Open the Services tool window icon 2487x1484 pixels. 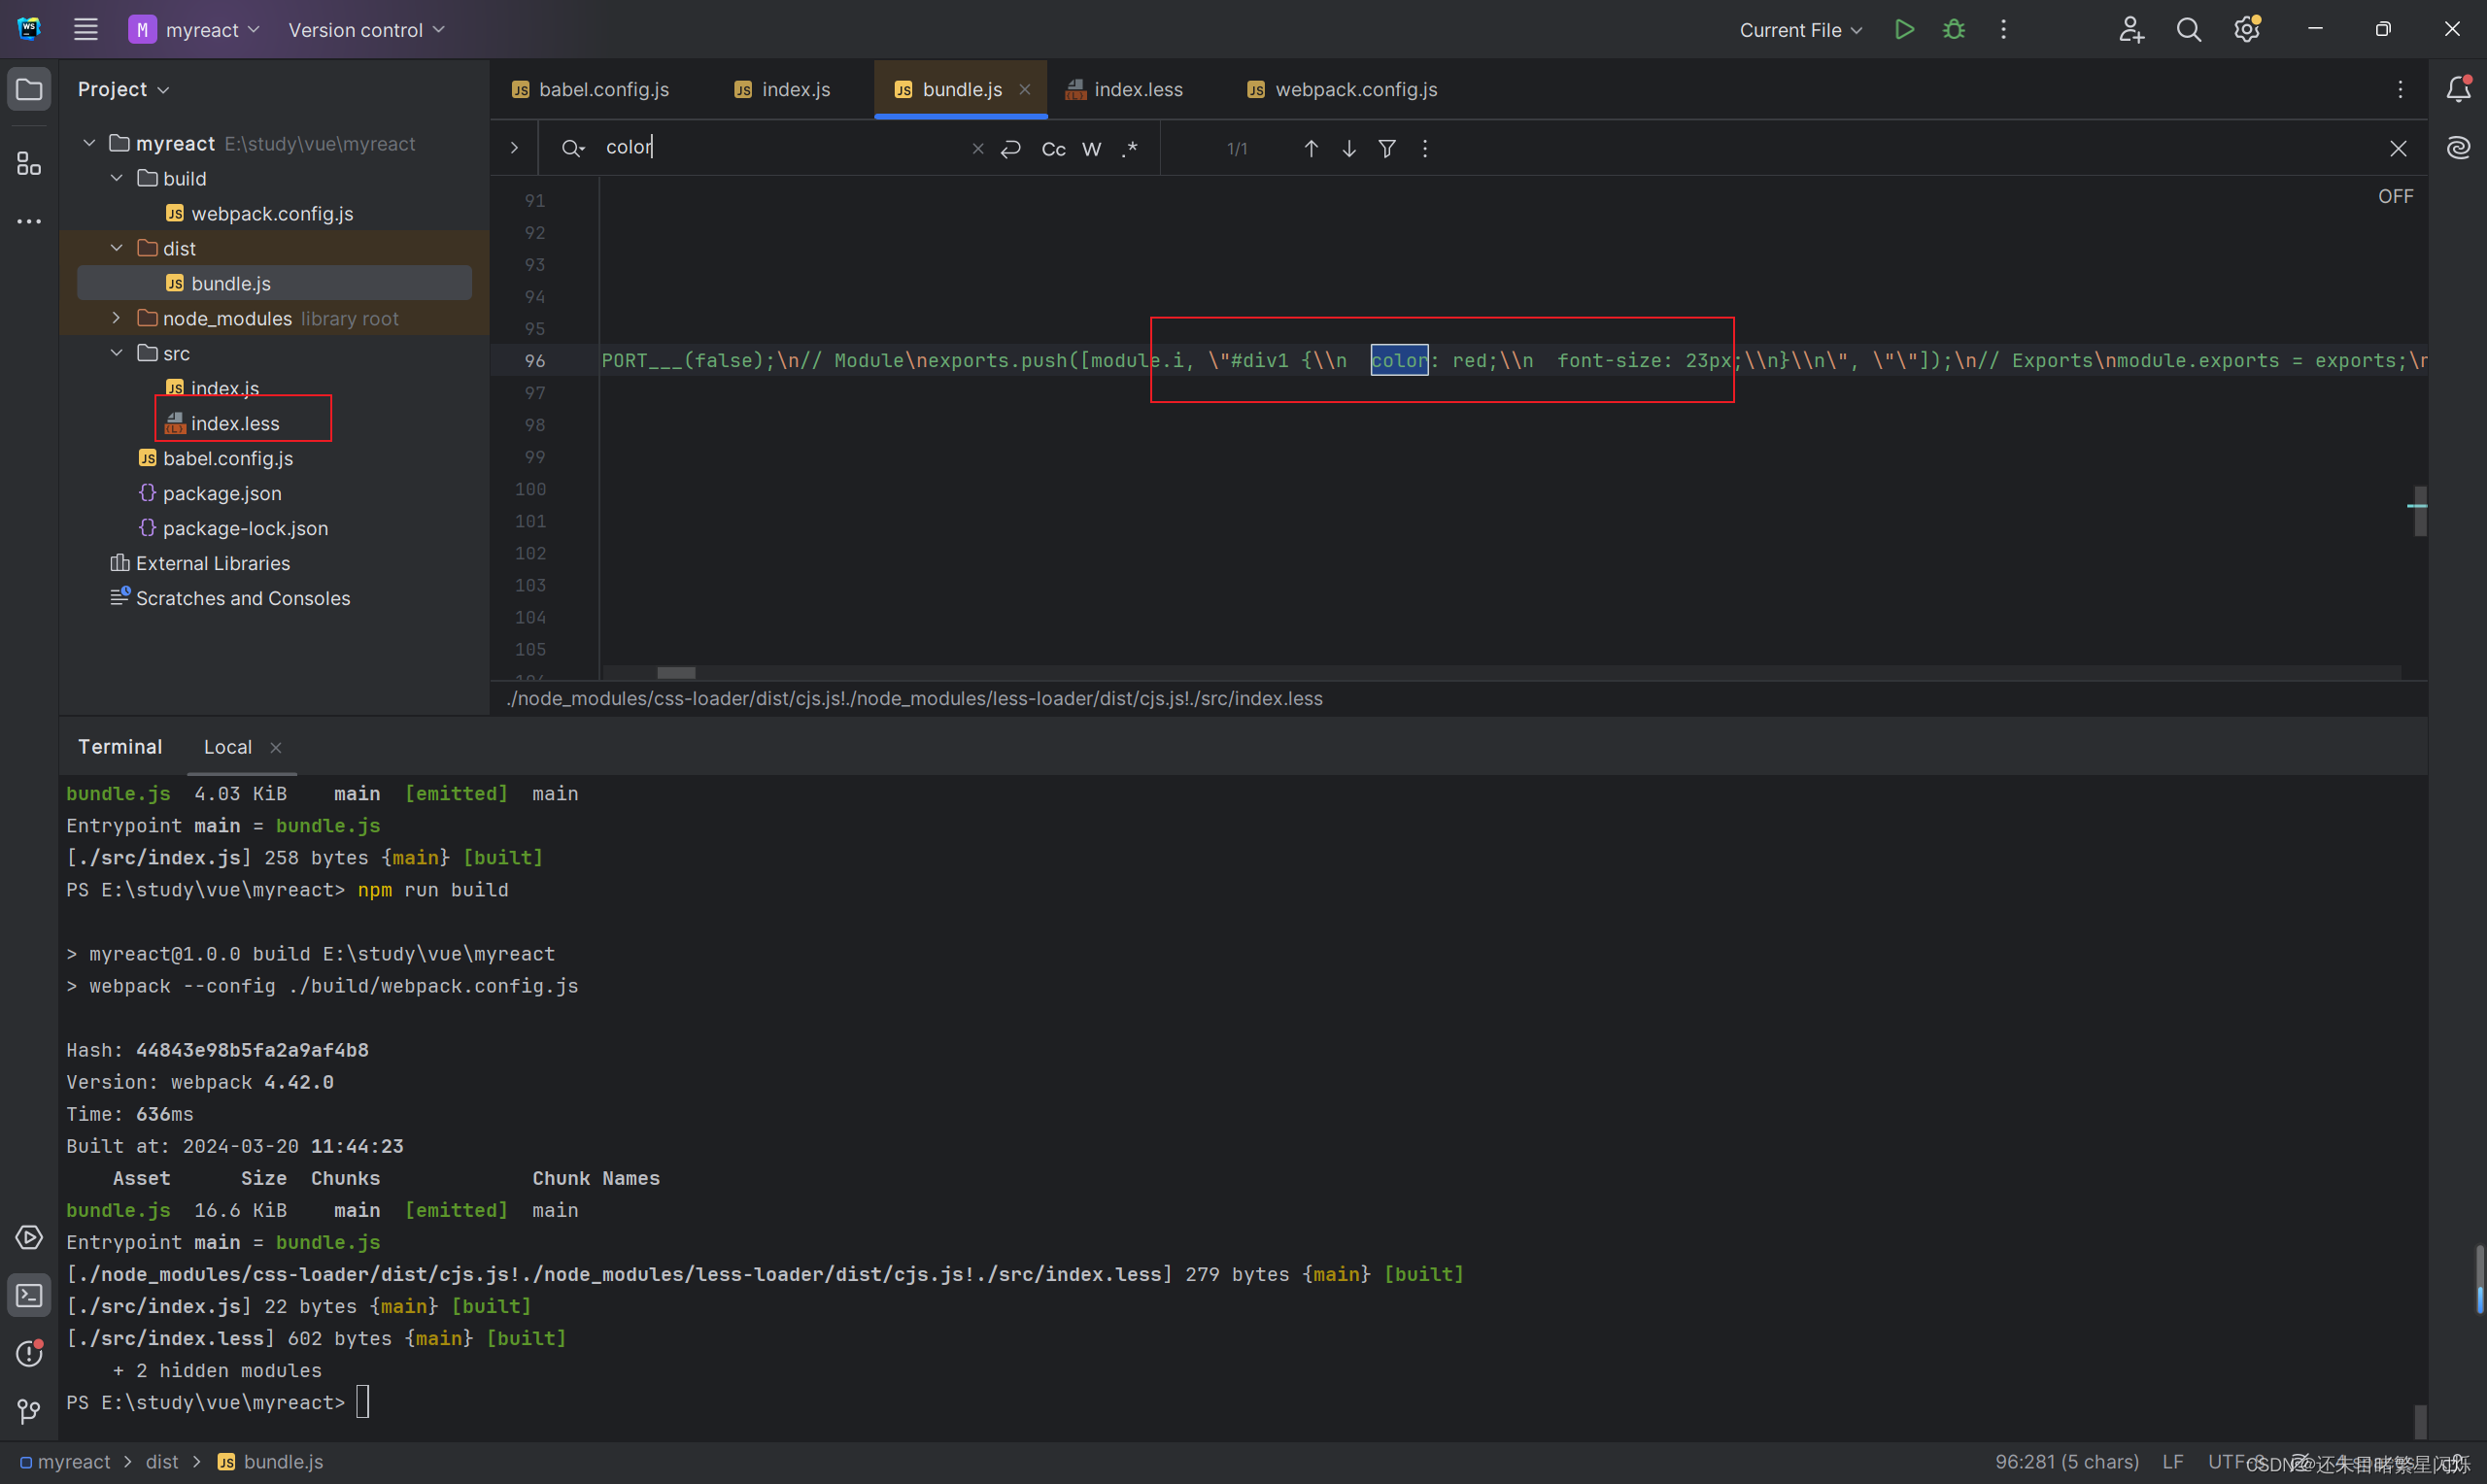click(x=29, y=1237)
